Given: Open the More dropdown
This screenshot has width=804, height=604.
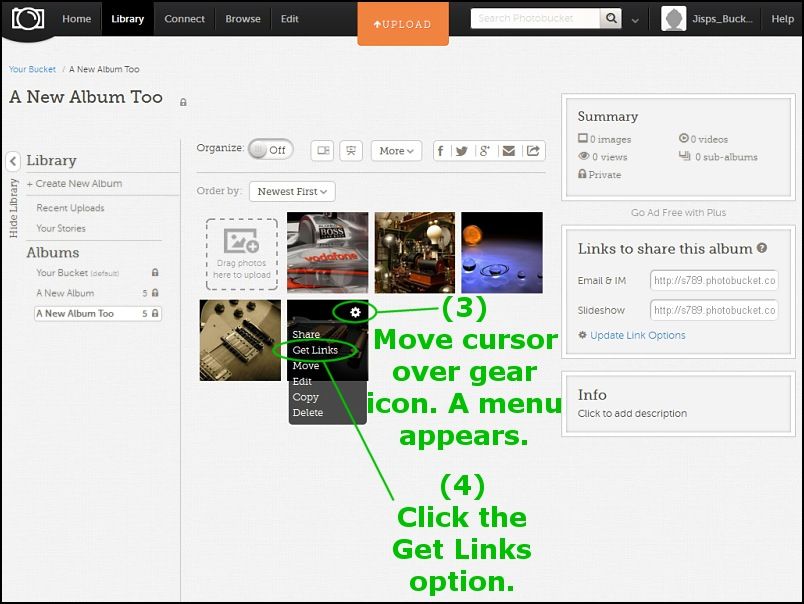Looking at the screenshot, I should click(x=396, y=151).
